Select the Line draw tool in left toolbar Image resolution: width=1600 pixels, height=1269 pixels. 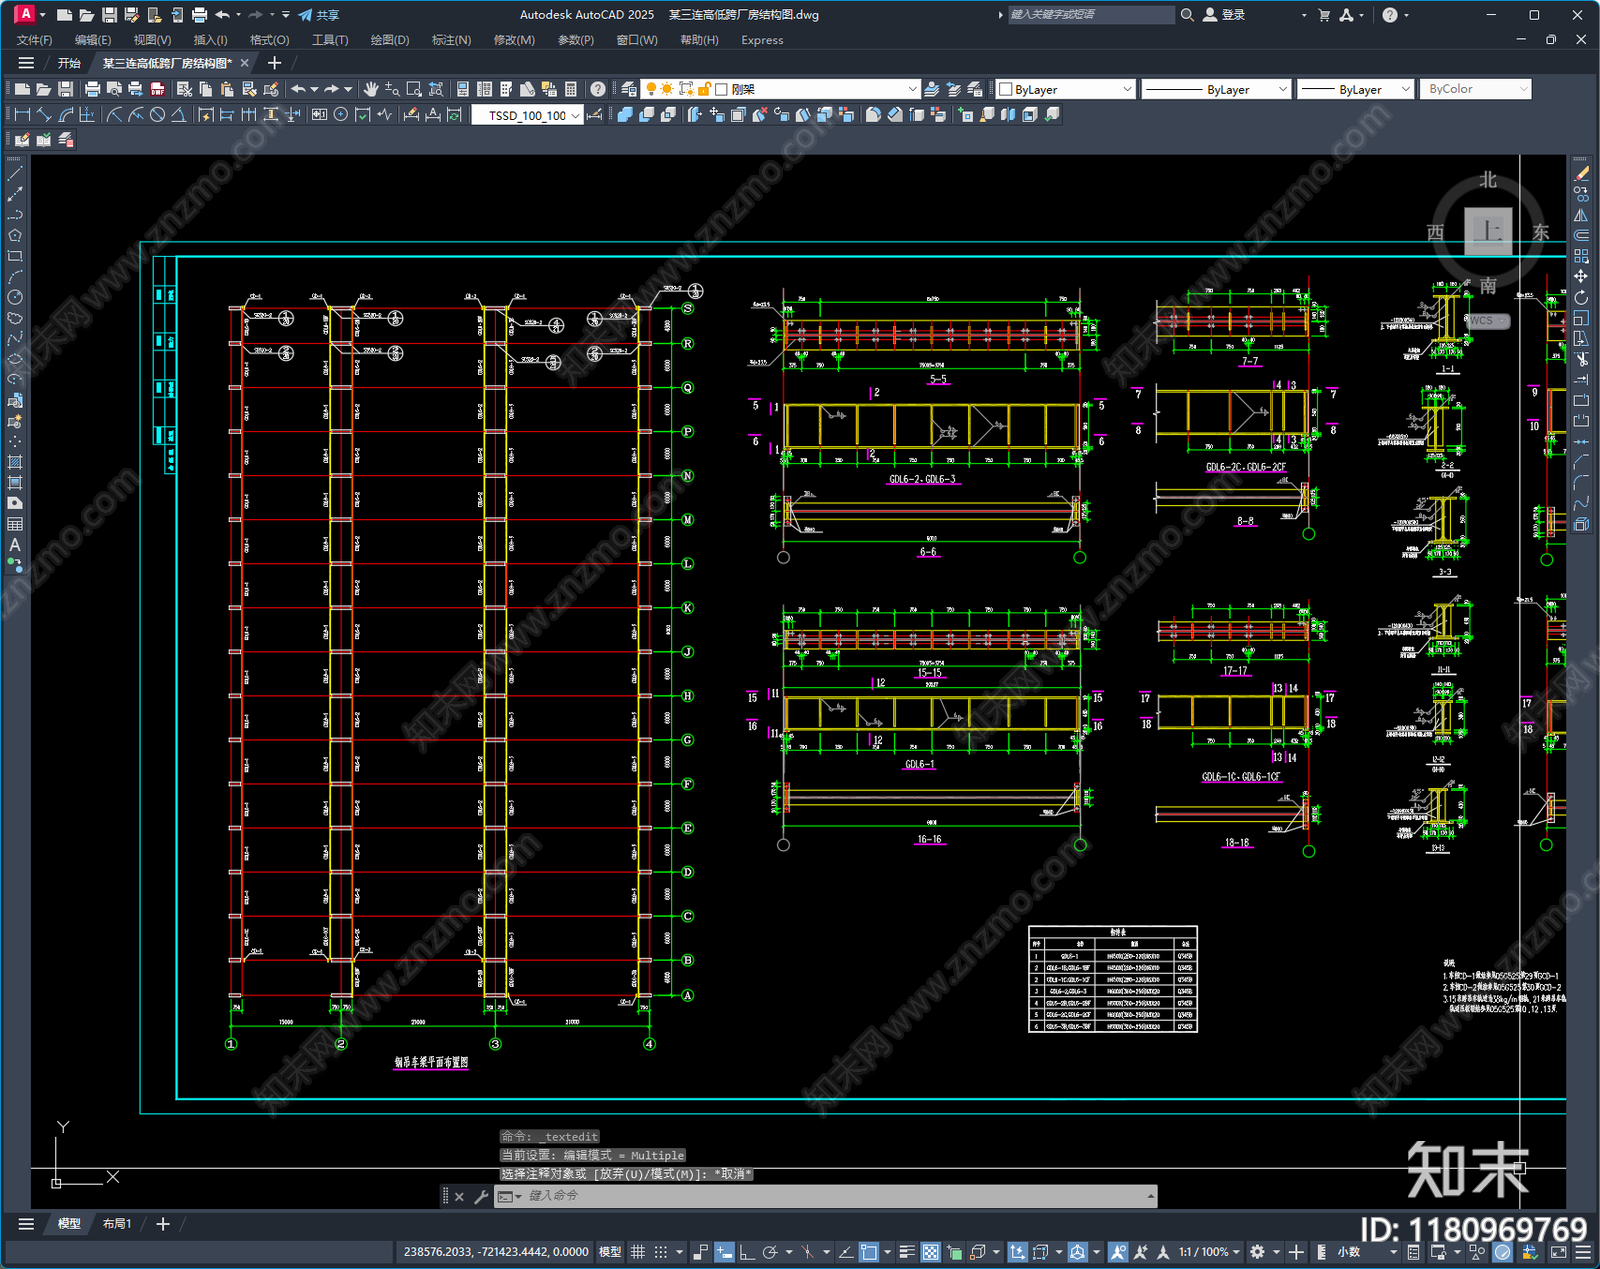[15, 173]
